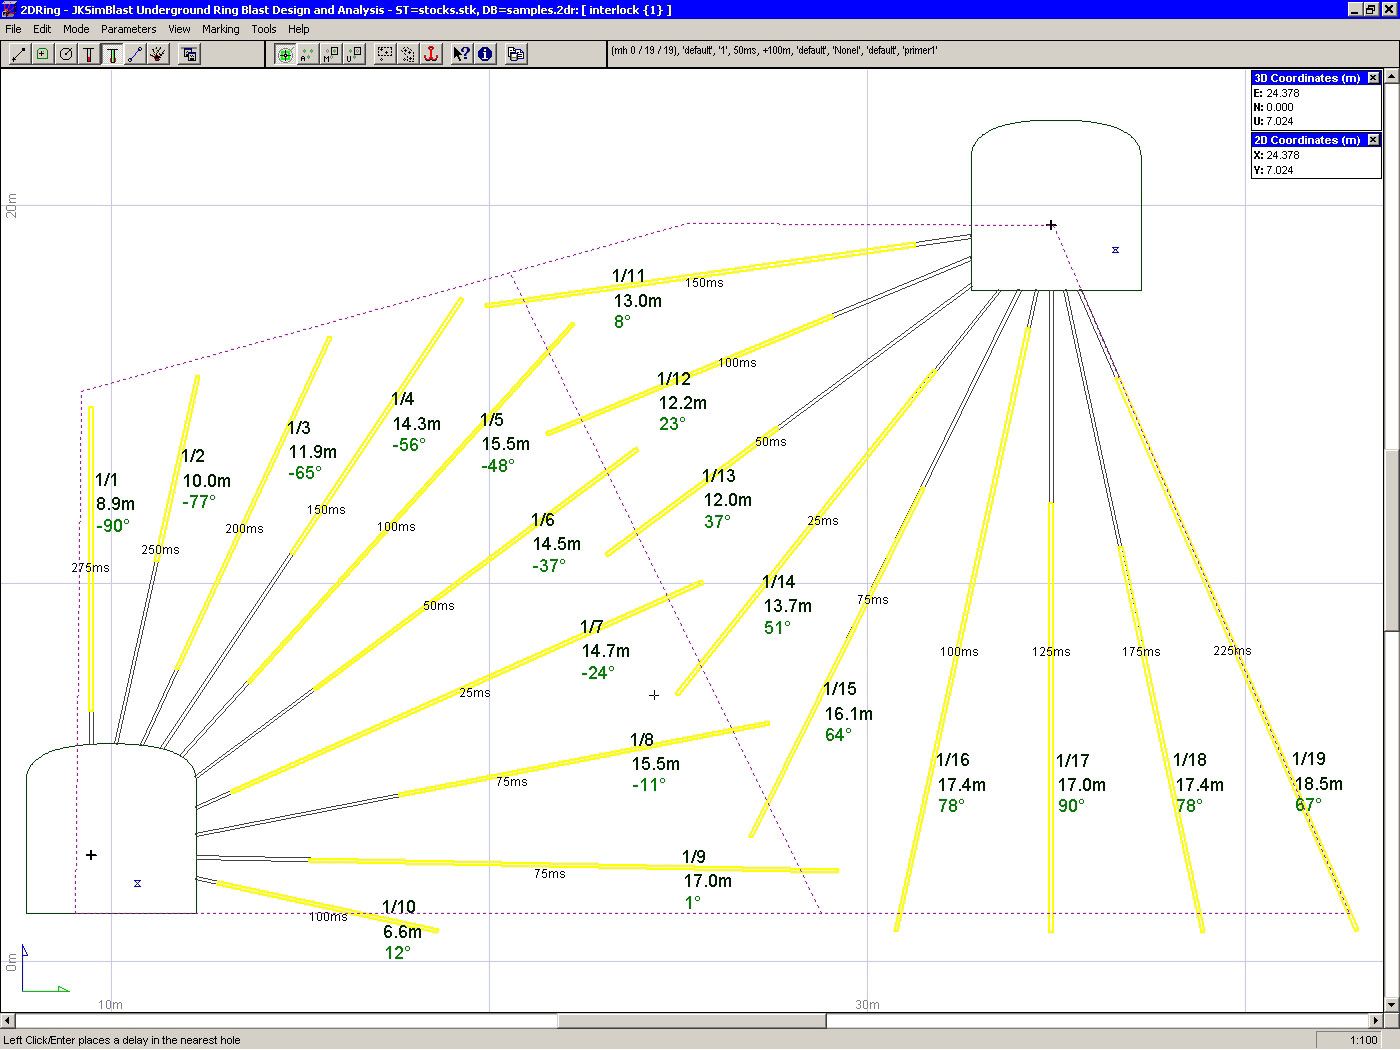The image size is (1400, 1050).
Task: Click the red anchor tool
Action: [x=431, y=54]
